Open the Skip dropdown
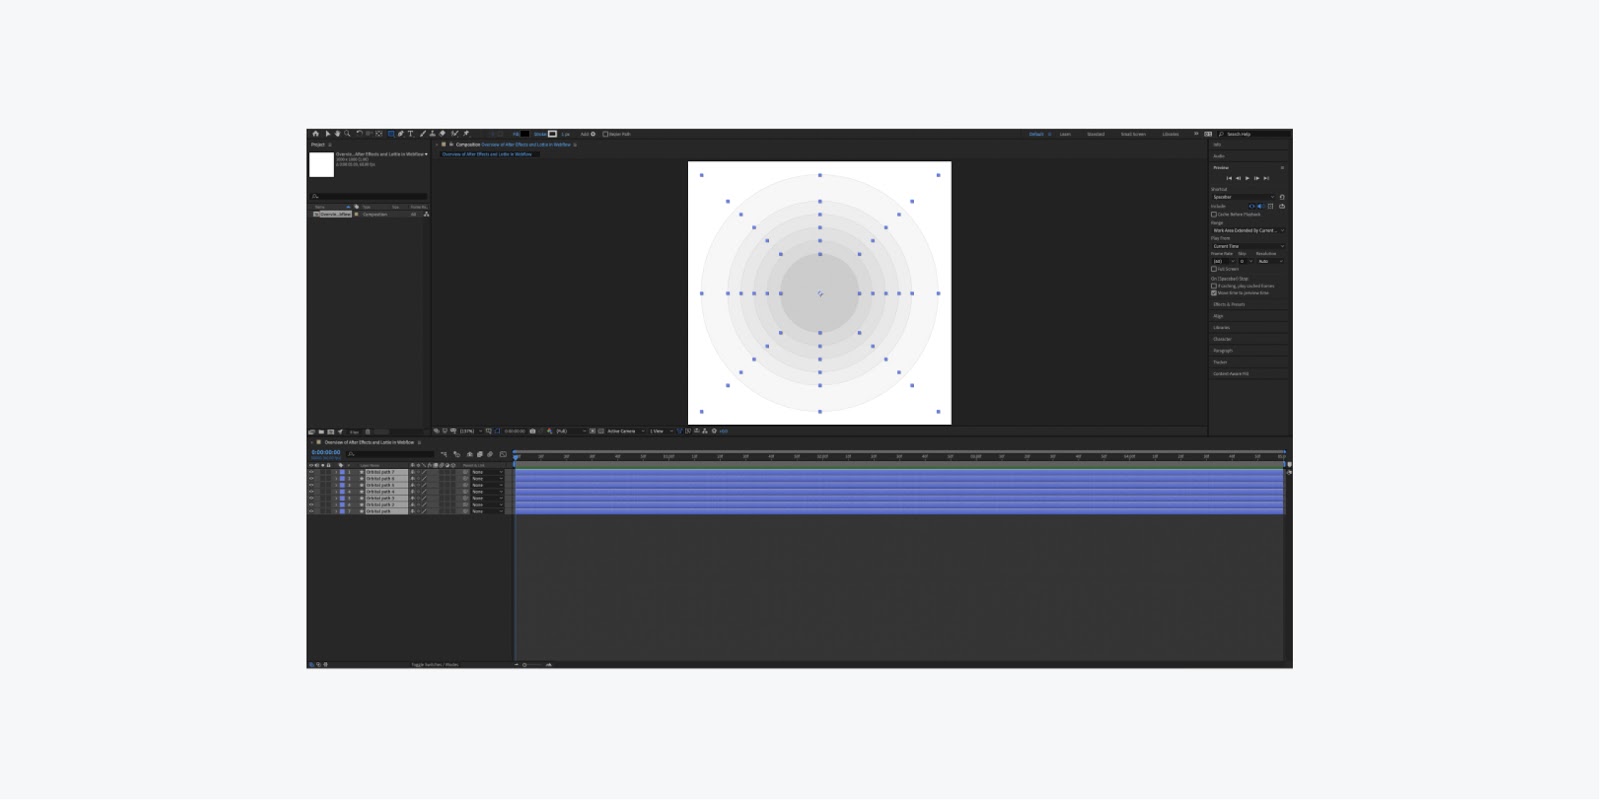 pos(1246,261)
